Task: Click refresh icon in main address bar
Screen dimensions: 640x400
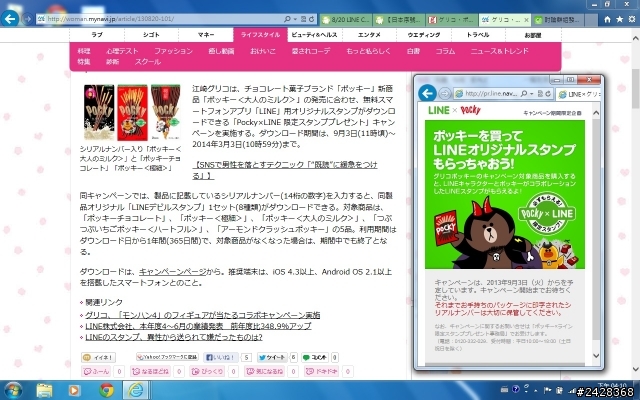Action: (311, 19)
